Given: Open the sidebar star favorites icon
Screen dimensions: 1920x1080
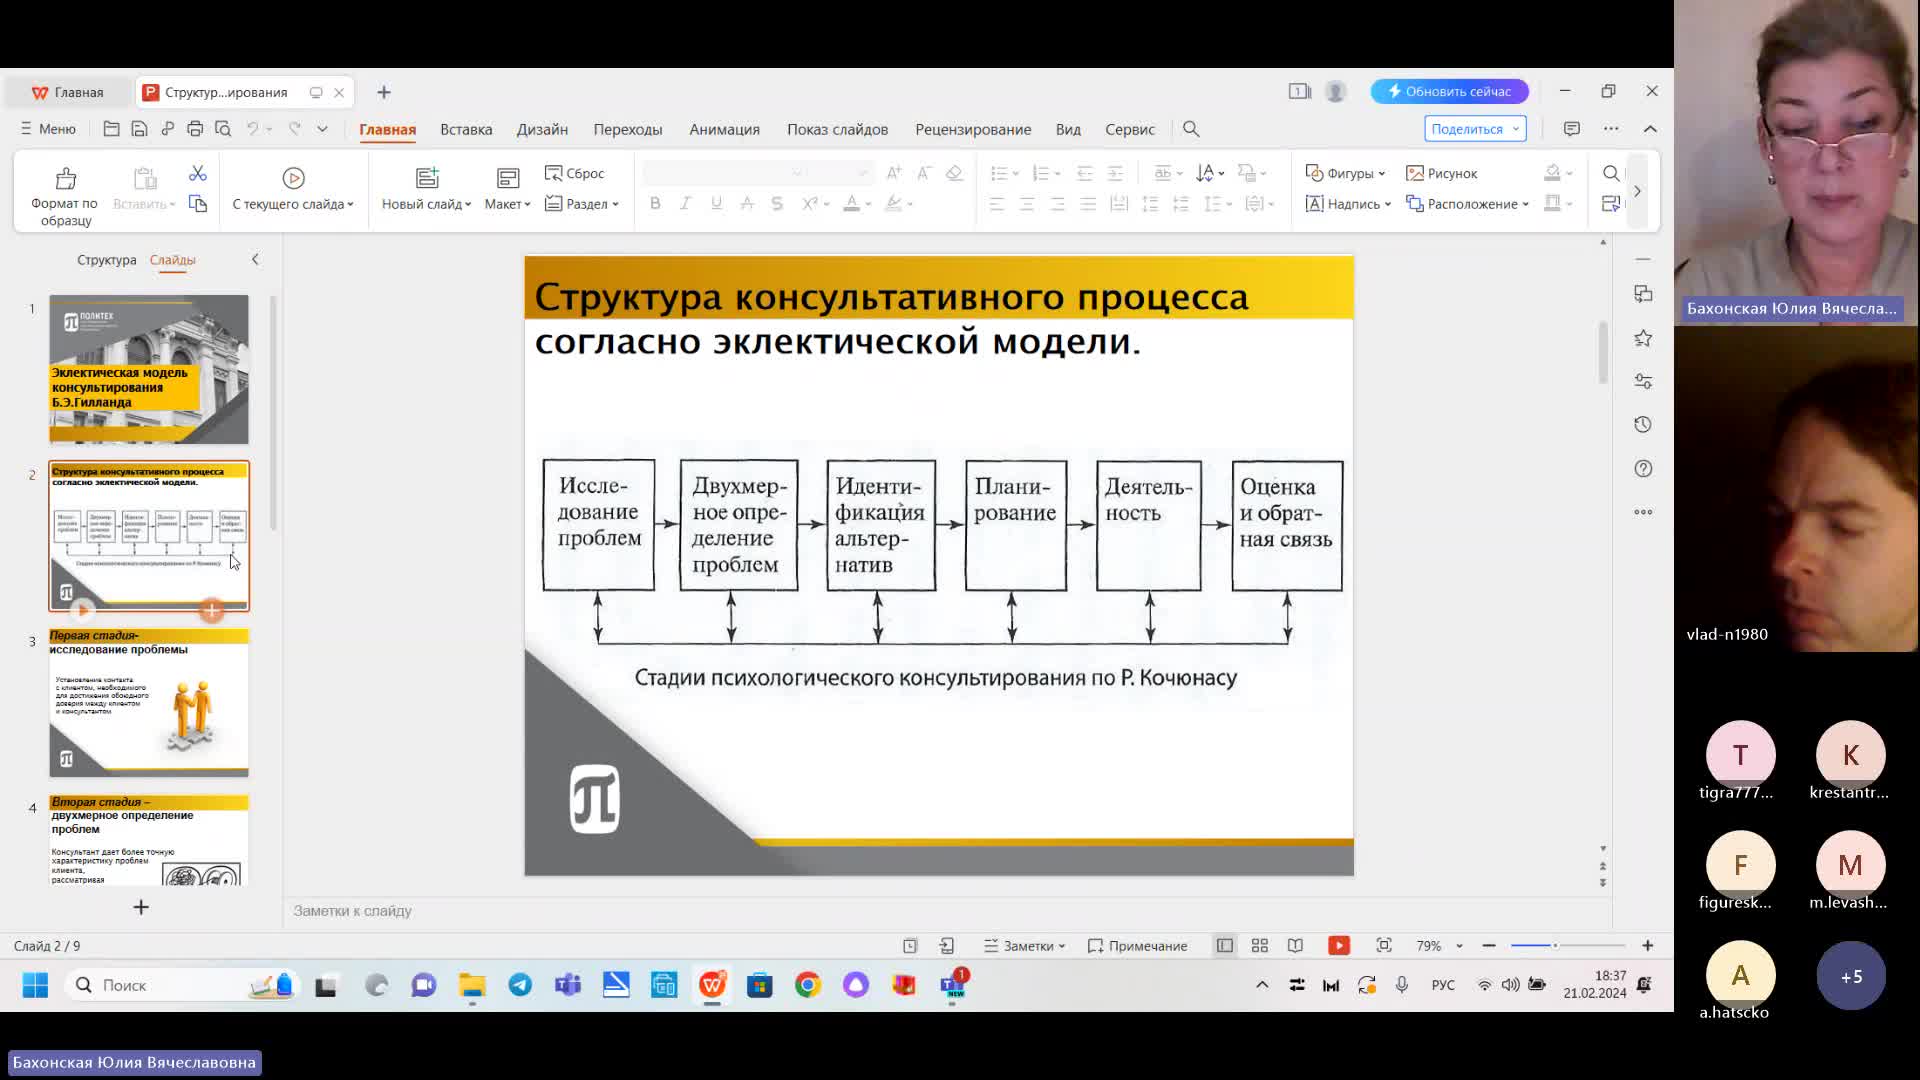Looking at the screenshot, I should (x=1643, y=338).
